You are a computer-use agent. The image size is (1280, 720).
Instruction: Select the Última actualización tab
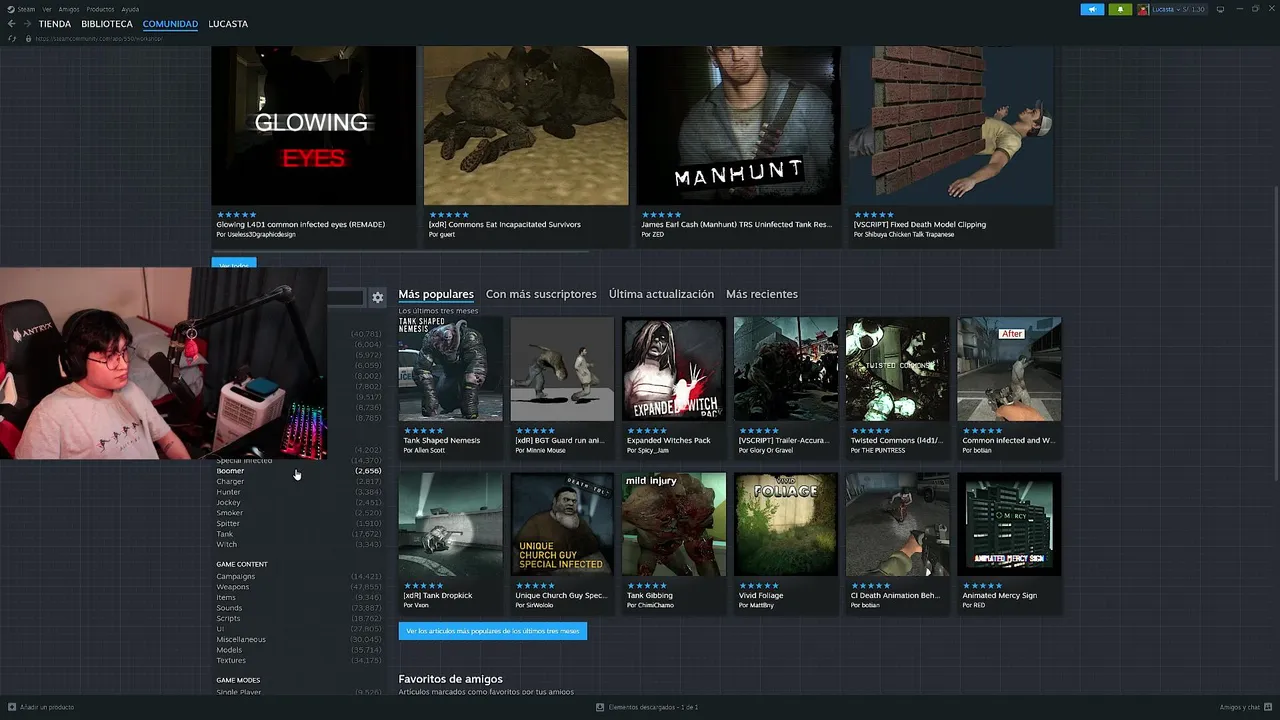661,294
